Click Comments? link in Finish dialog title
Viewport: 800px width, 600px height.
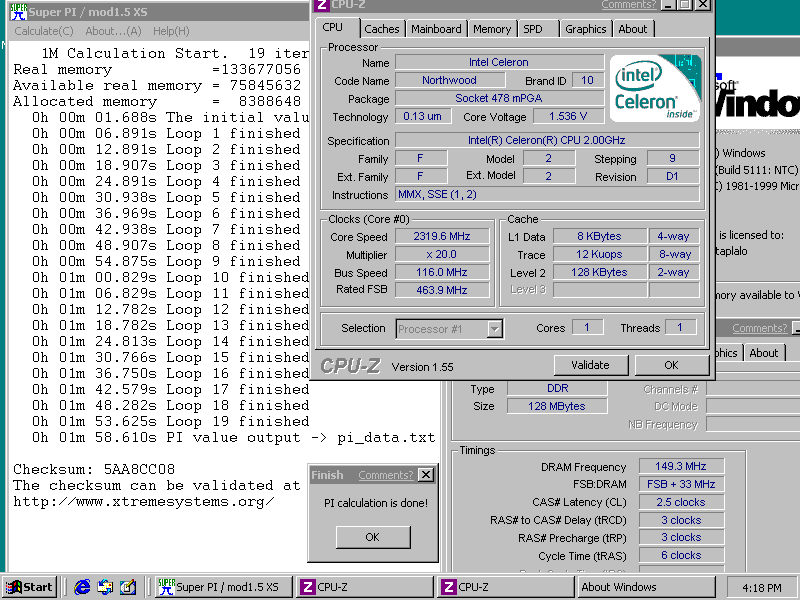point(386,475)
